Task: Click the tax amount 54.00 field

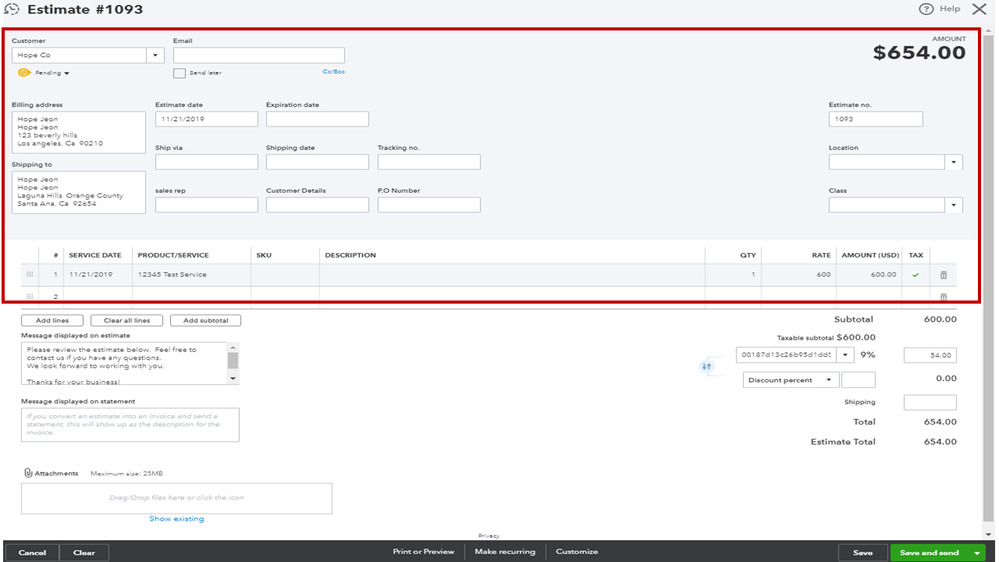Action: (930, 355)
